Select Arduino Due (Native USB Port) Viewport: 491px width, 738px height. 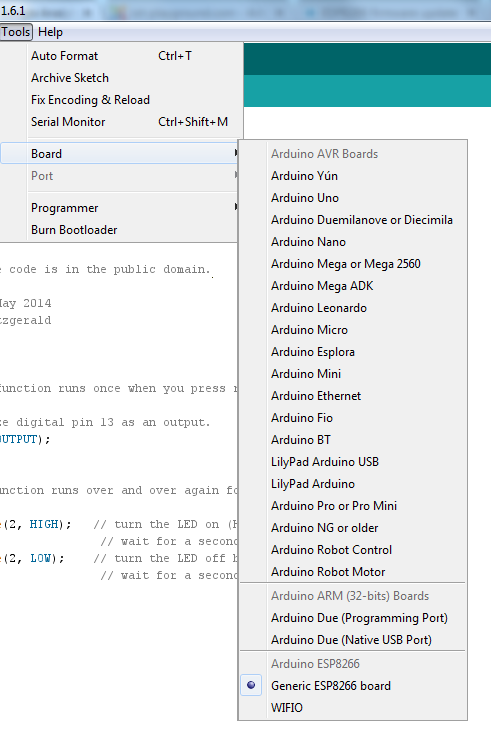[353, 640]
